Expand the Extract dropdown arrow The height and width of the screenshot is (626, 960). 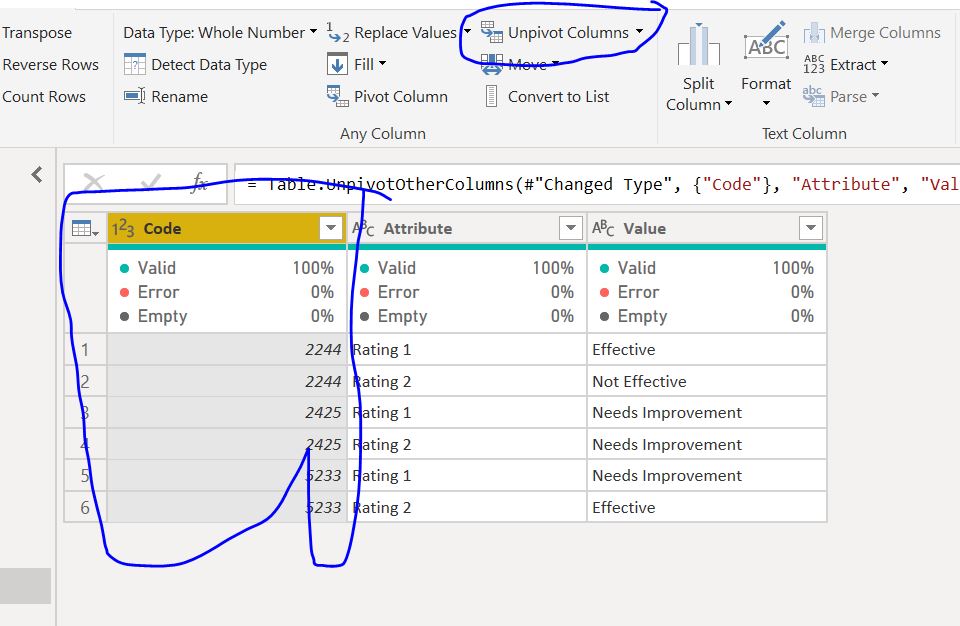[x=884, y=63]
